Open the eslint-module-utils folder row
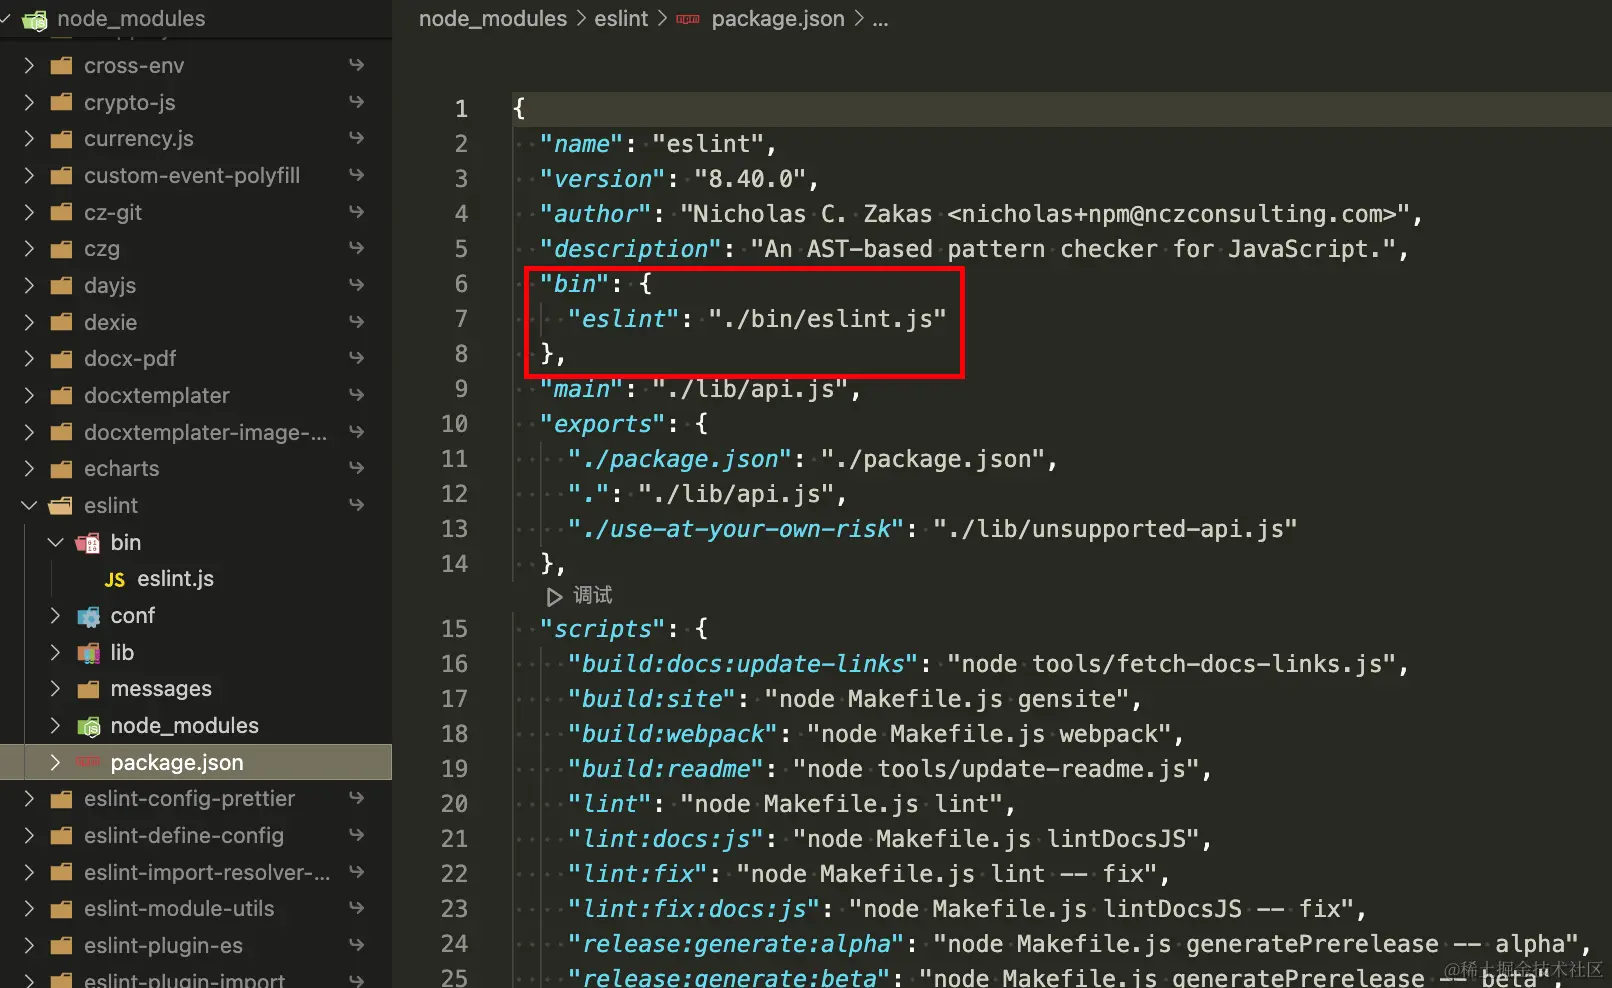 pyautogui.click(x=196, y=908)
